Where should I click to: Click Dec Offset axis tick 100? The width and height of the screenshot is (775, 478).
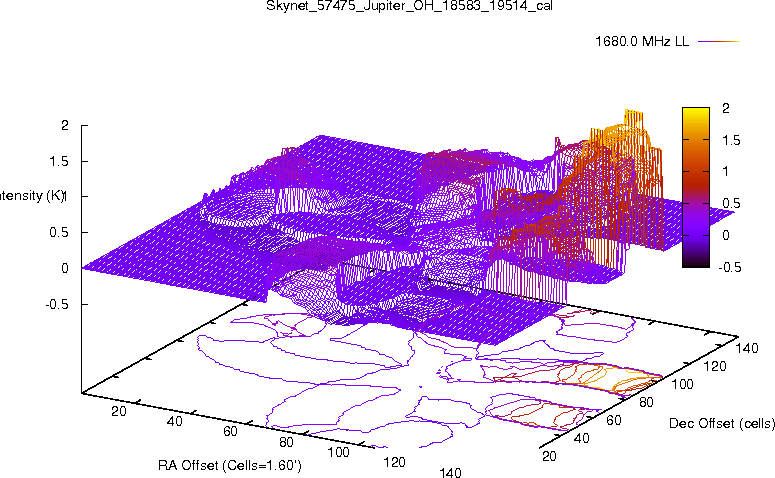tap(682, 385)
